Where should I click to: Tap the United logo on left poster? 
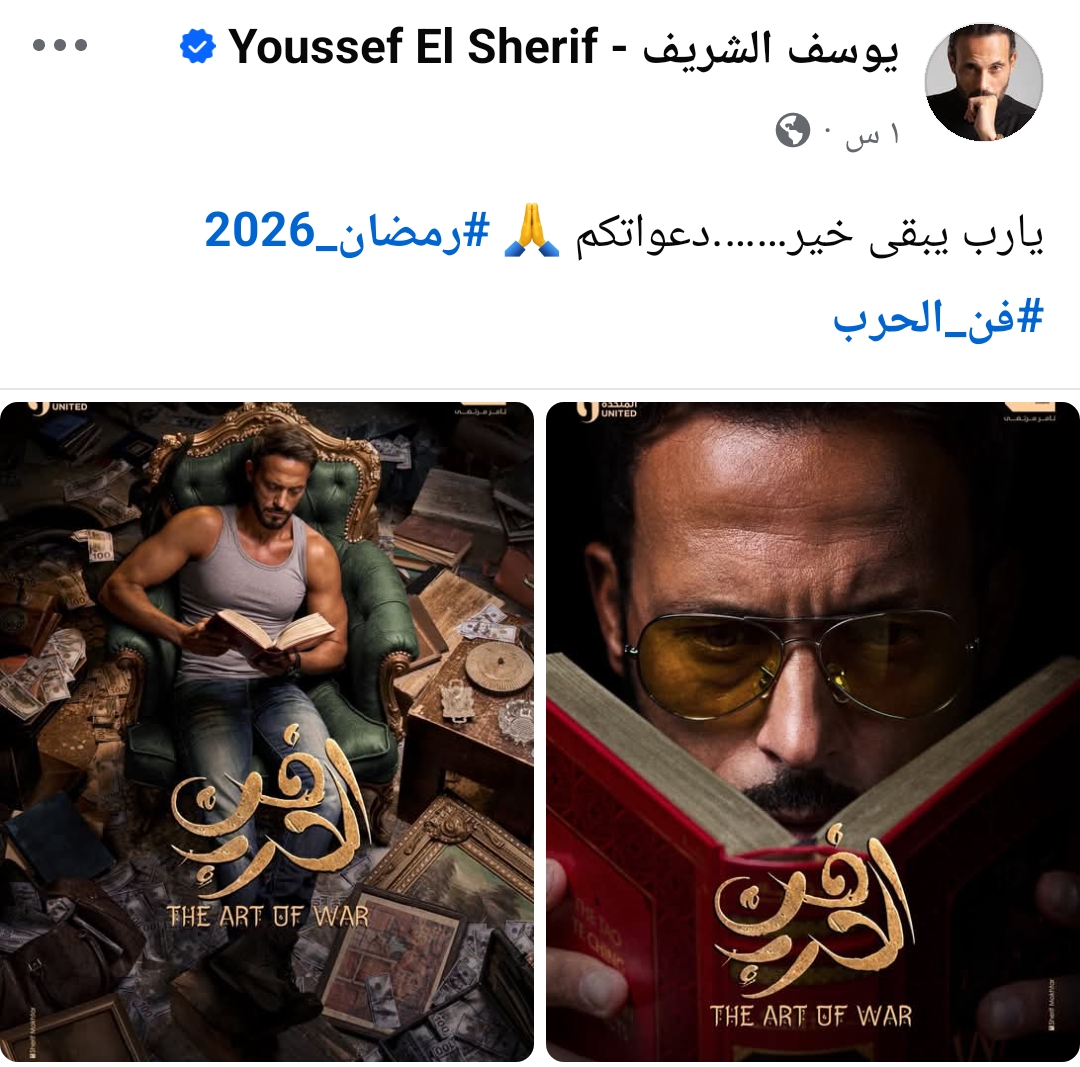coord(59,408)
